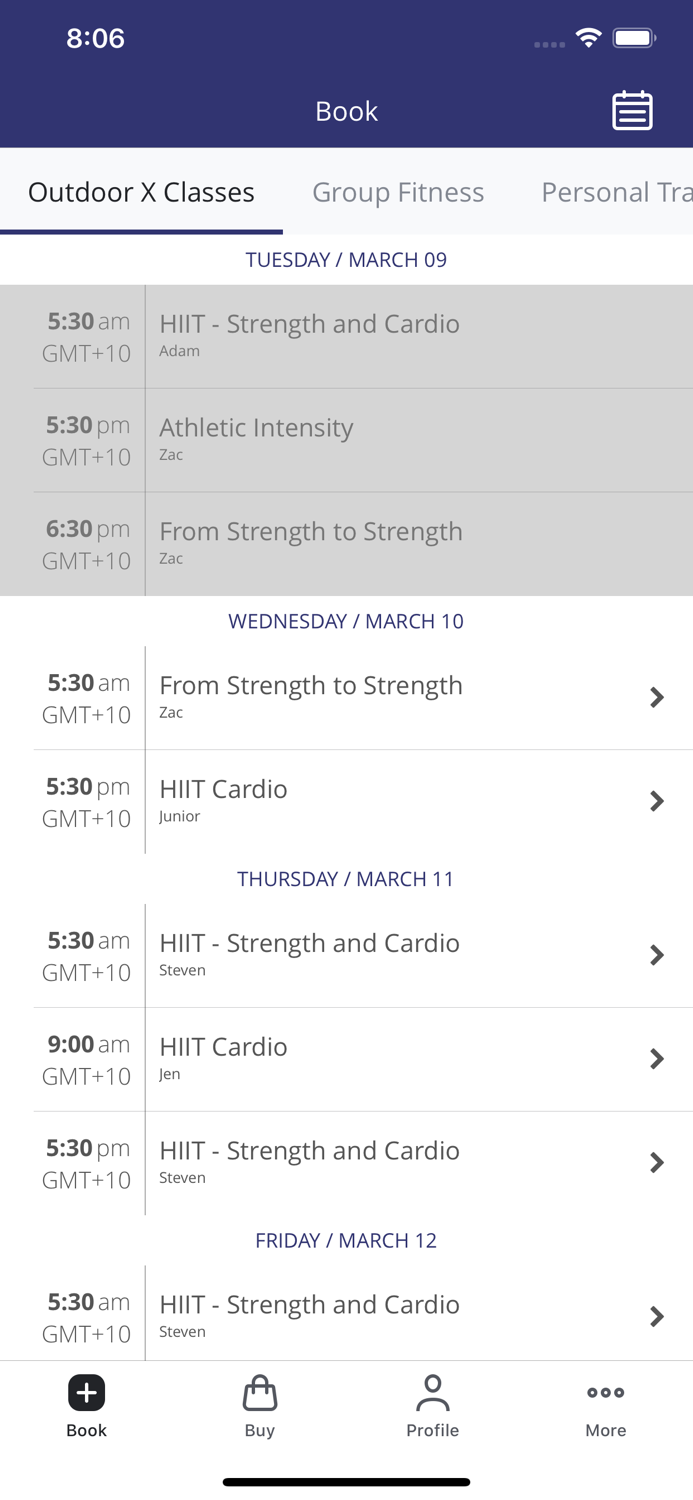Open Thursday 5:30 pm class chevron
Screen dimensions: 693x1500
pyautogui.click(x=657, y=1162)
